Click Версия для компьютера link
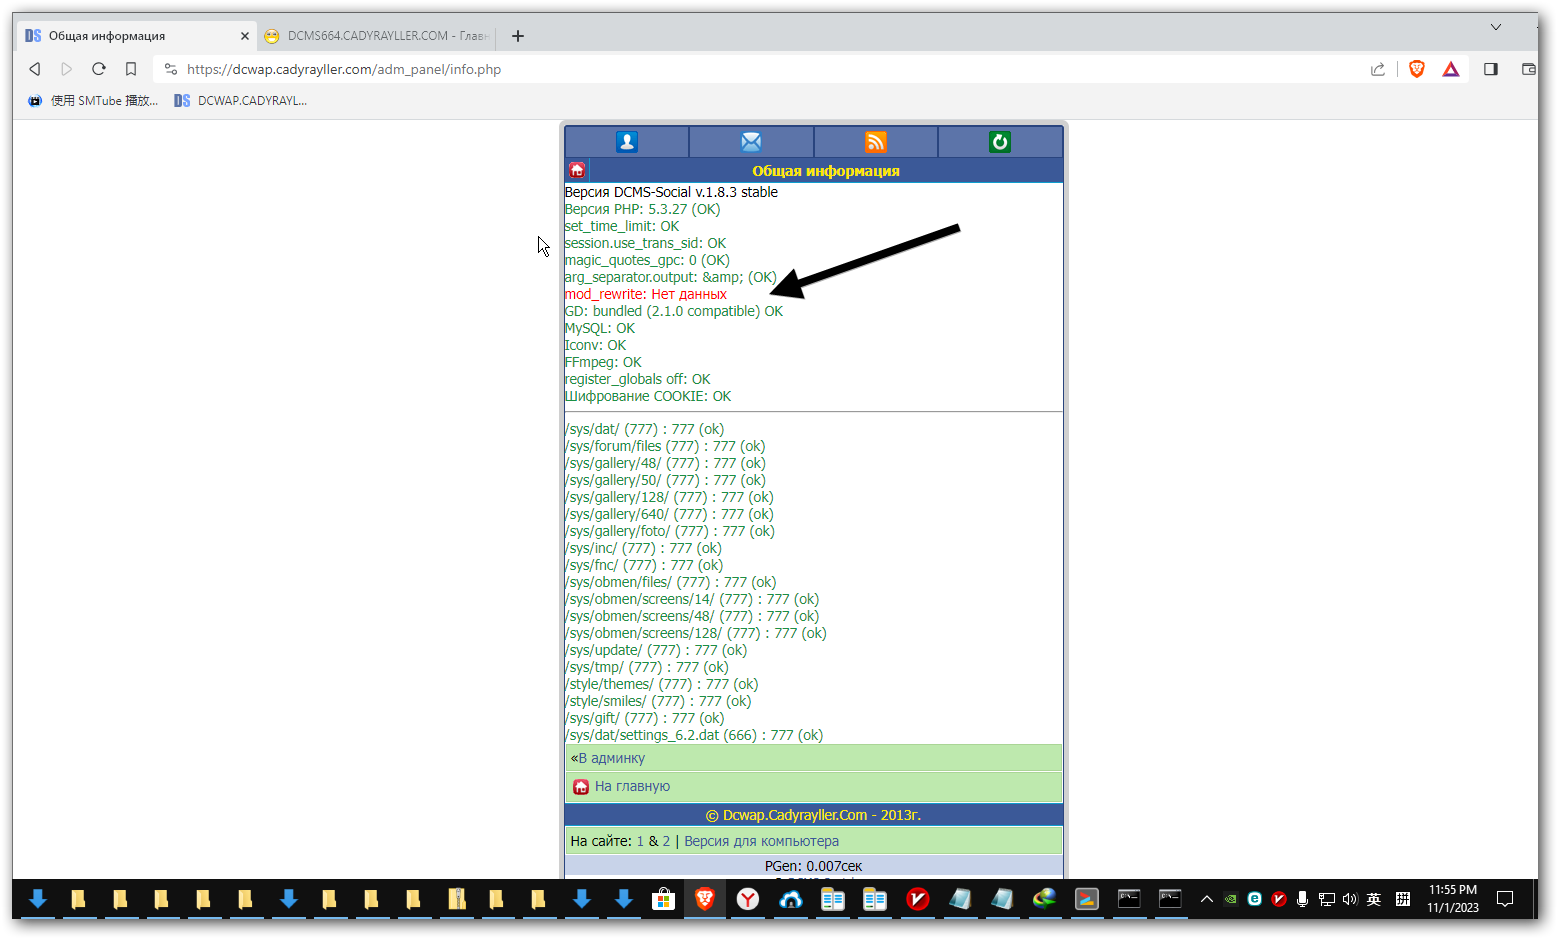Image resolution: width=1558 pixels, height=939 pixels. pos(761,841)
